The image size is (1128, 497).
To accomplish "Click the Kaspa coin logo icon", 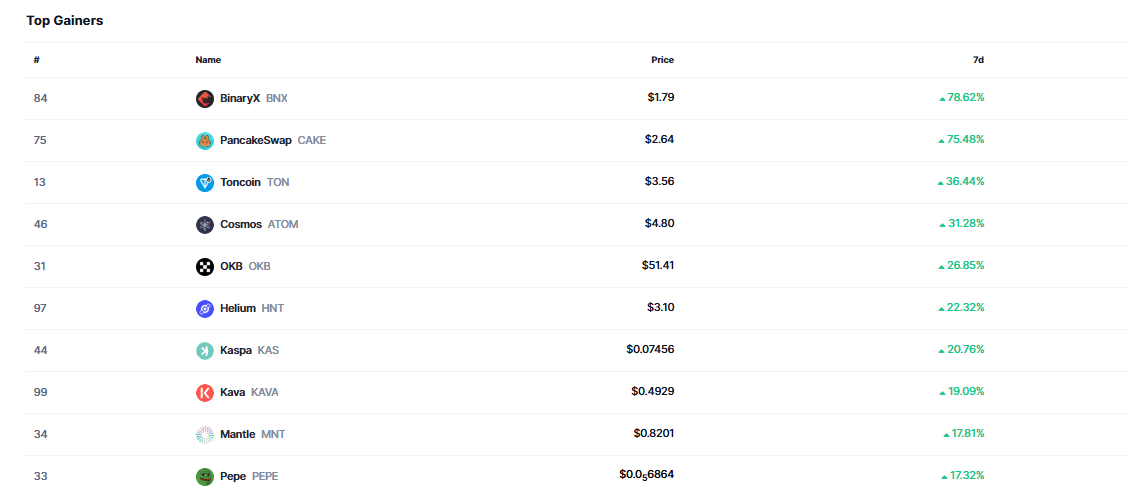I will 205,350.
